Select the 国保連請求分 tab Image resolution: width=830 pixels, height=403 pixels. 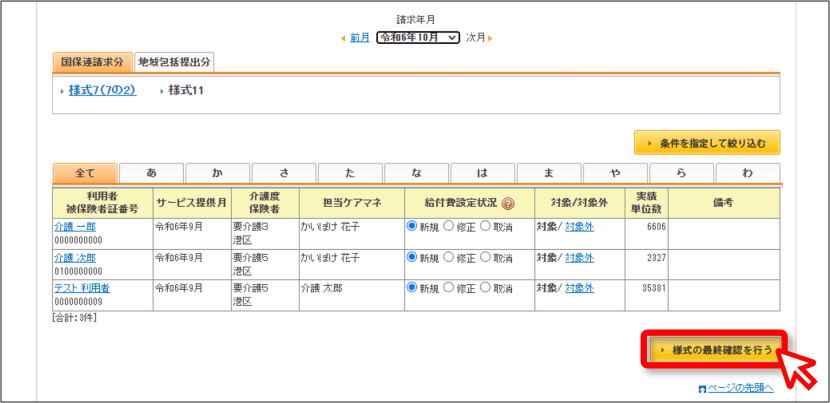[x=92, y=62]
